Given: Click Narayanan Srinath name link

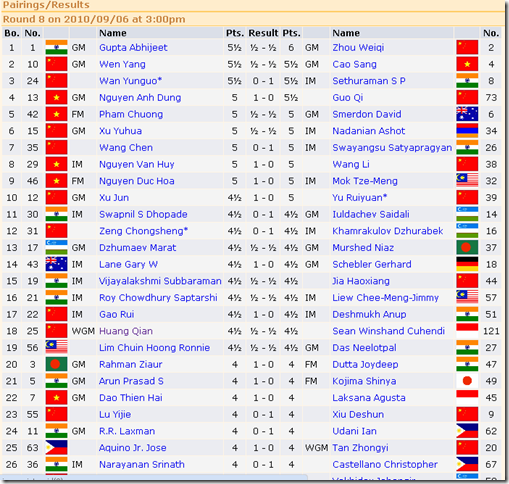Looking at the screenshot, I should click(142, 464).
